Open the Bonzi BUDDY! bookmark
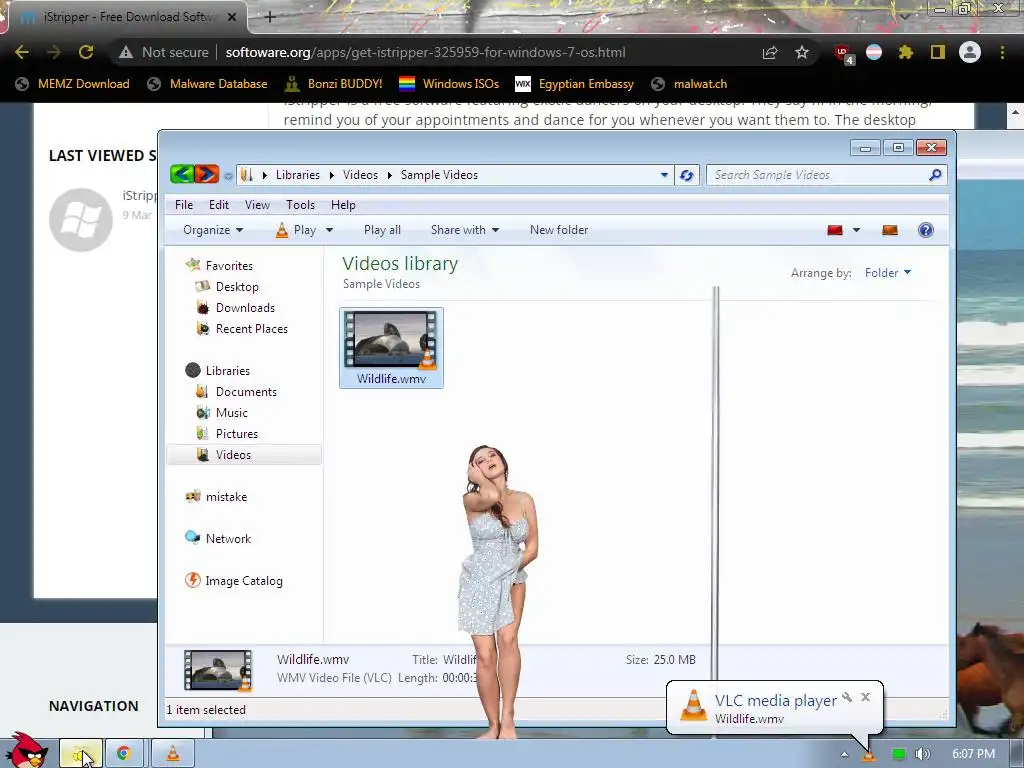This screenshot has width=1024, height=768. [x=333, y=84]
